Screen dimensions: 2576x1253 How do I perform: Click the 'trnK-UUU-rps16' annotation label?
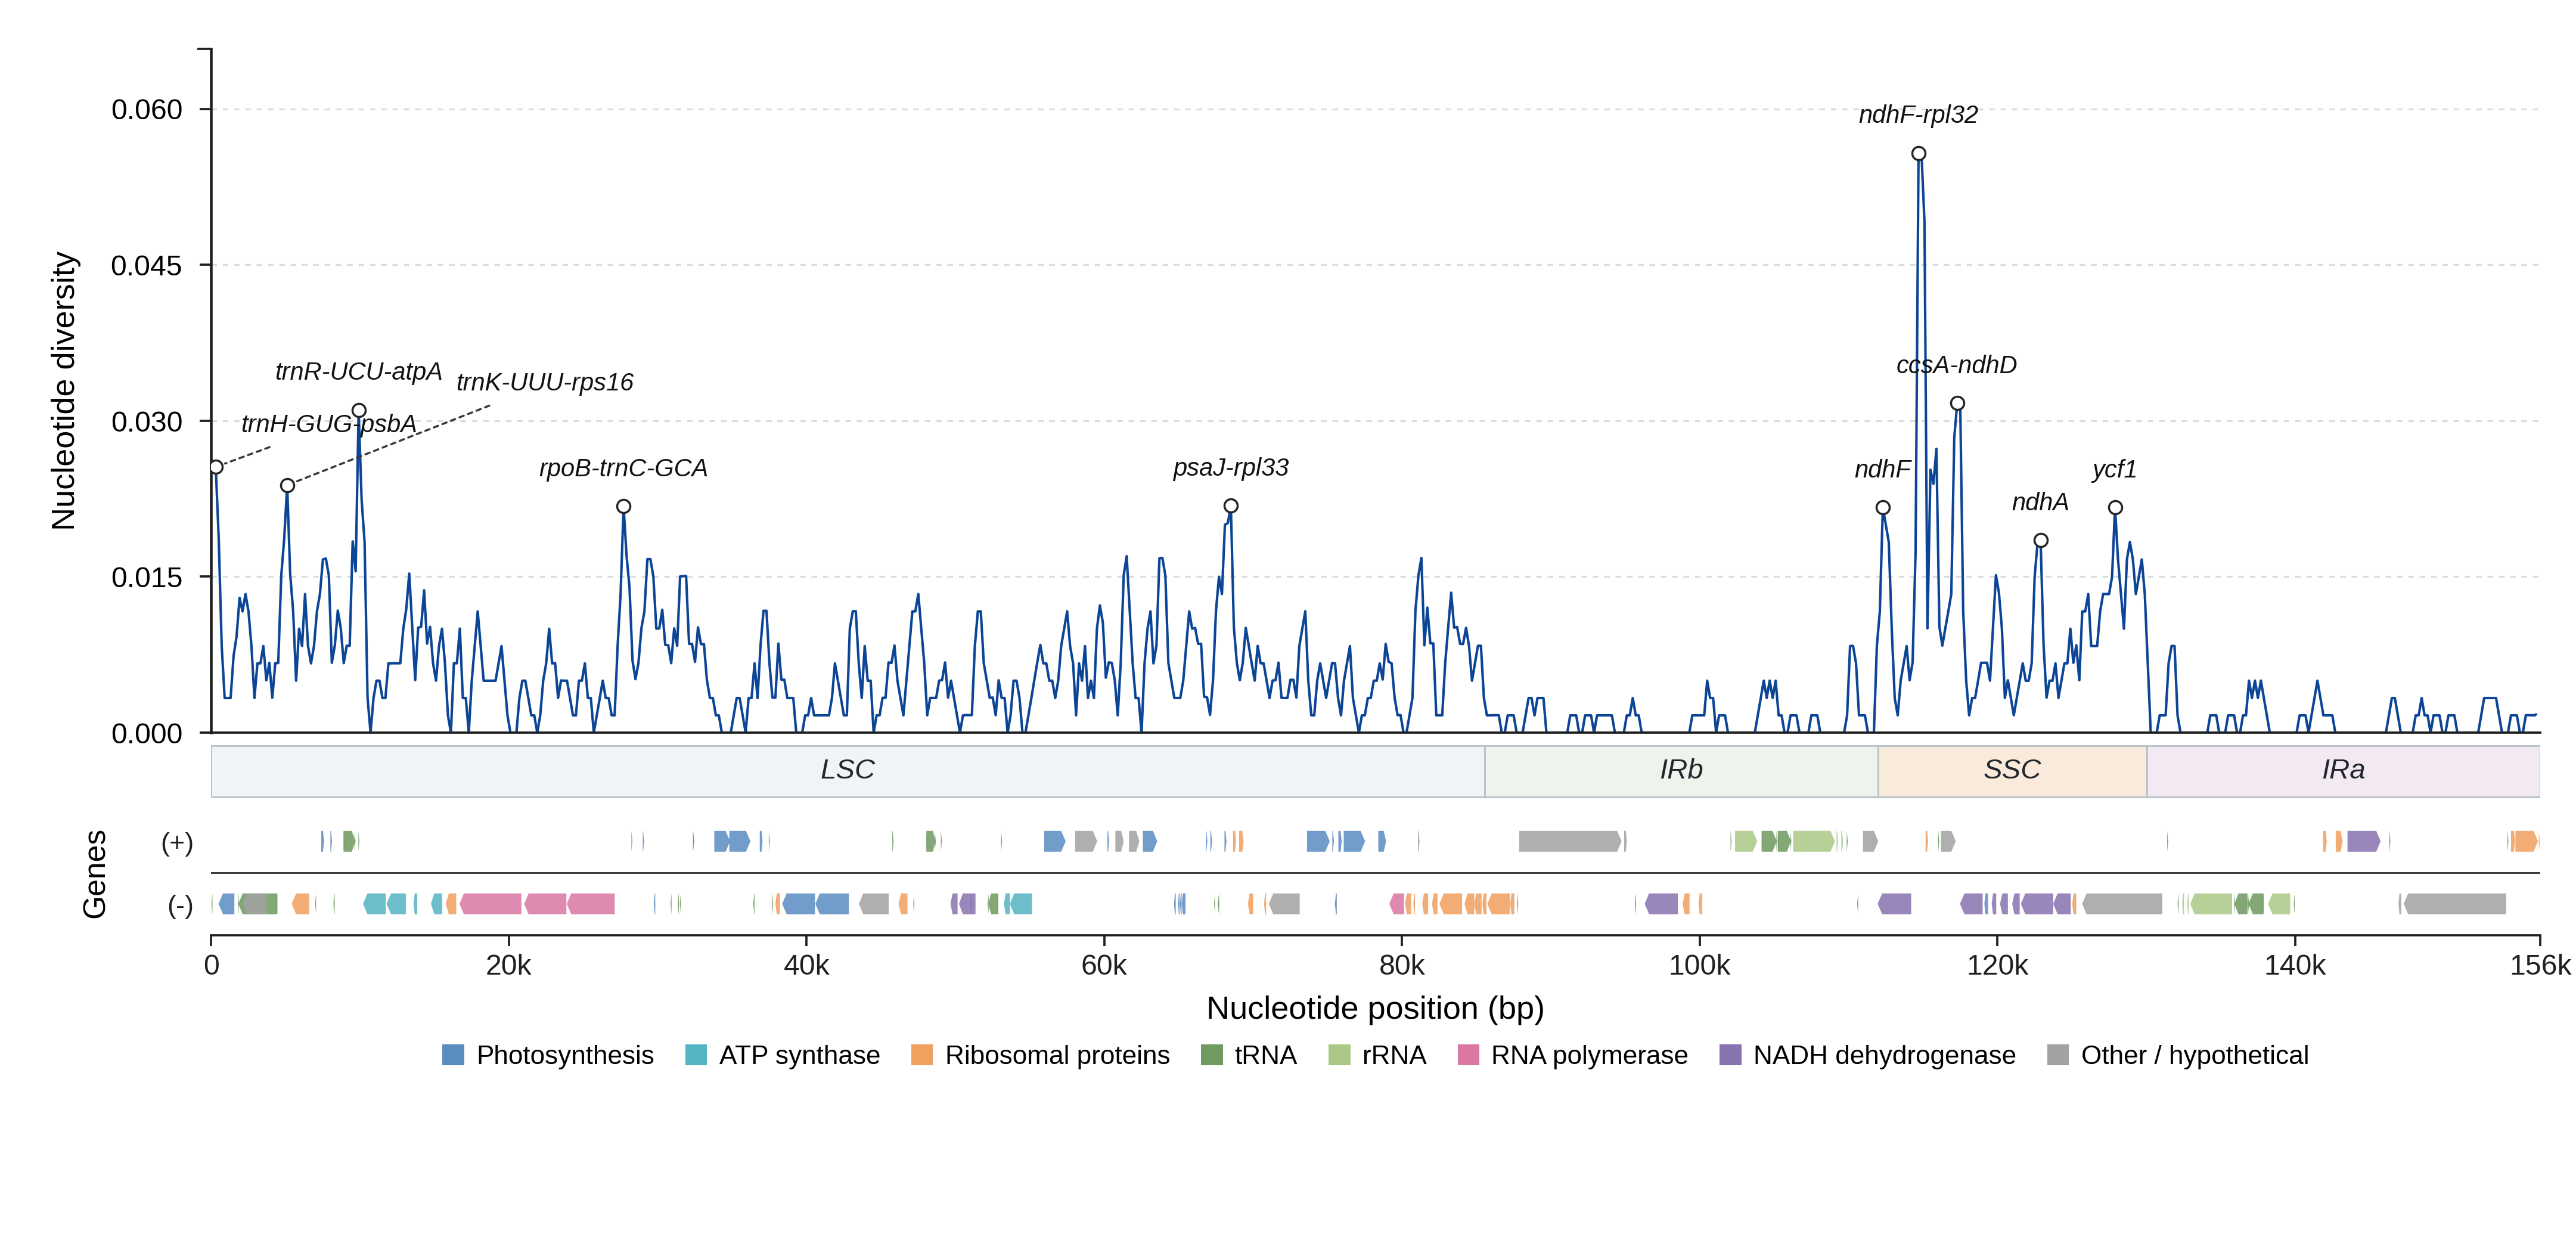point(545,382)
